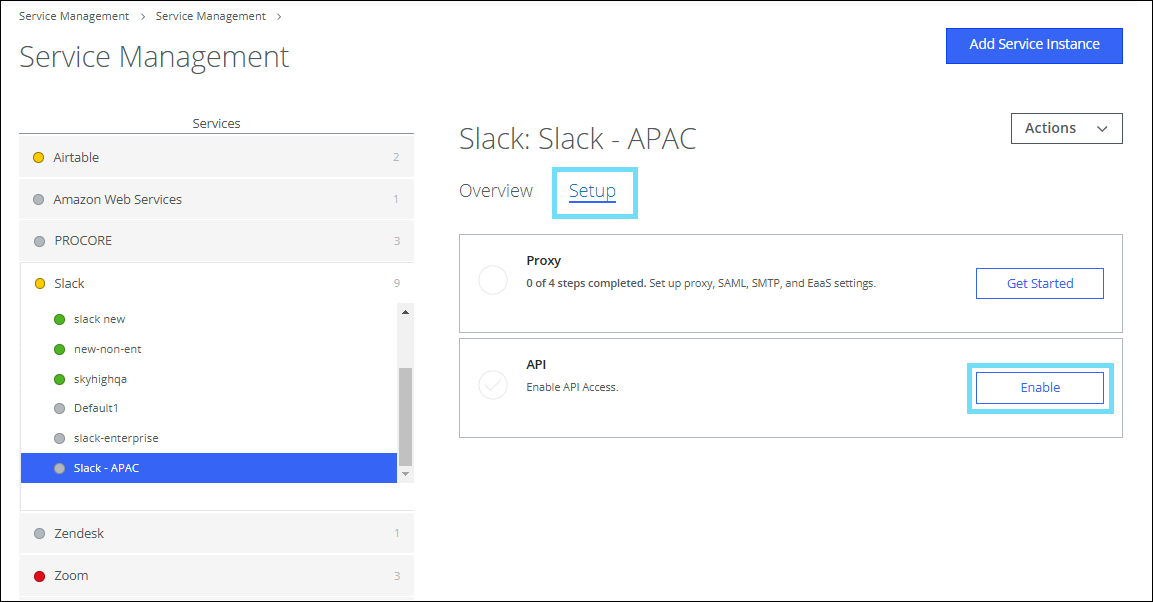
Task: Click the instance list scrollbar thumb
Action: click(x=405, y=417)
